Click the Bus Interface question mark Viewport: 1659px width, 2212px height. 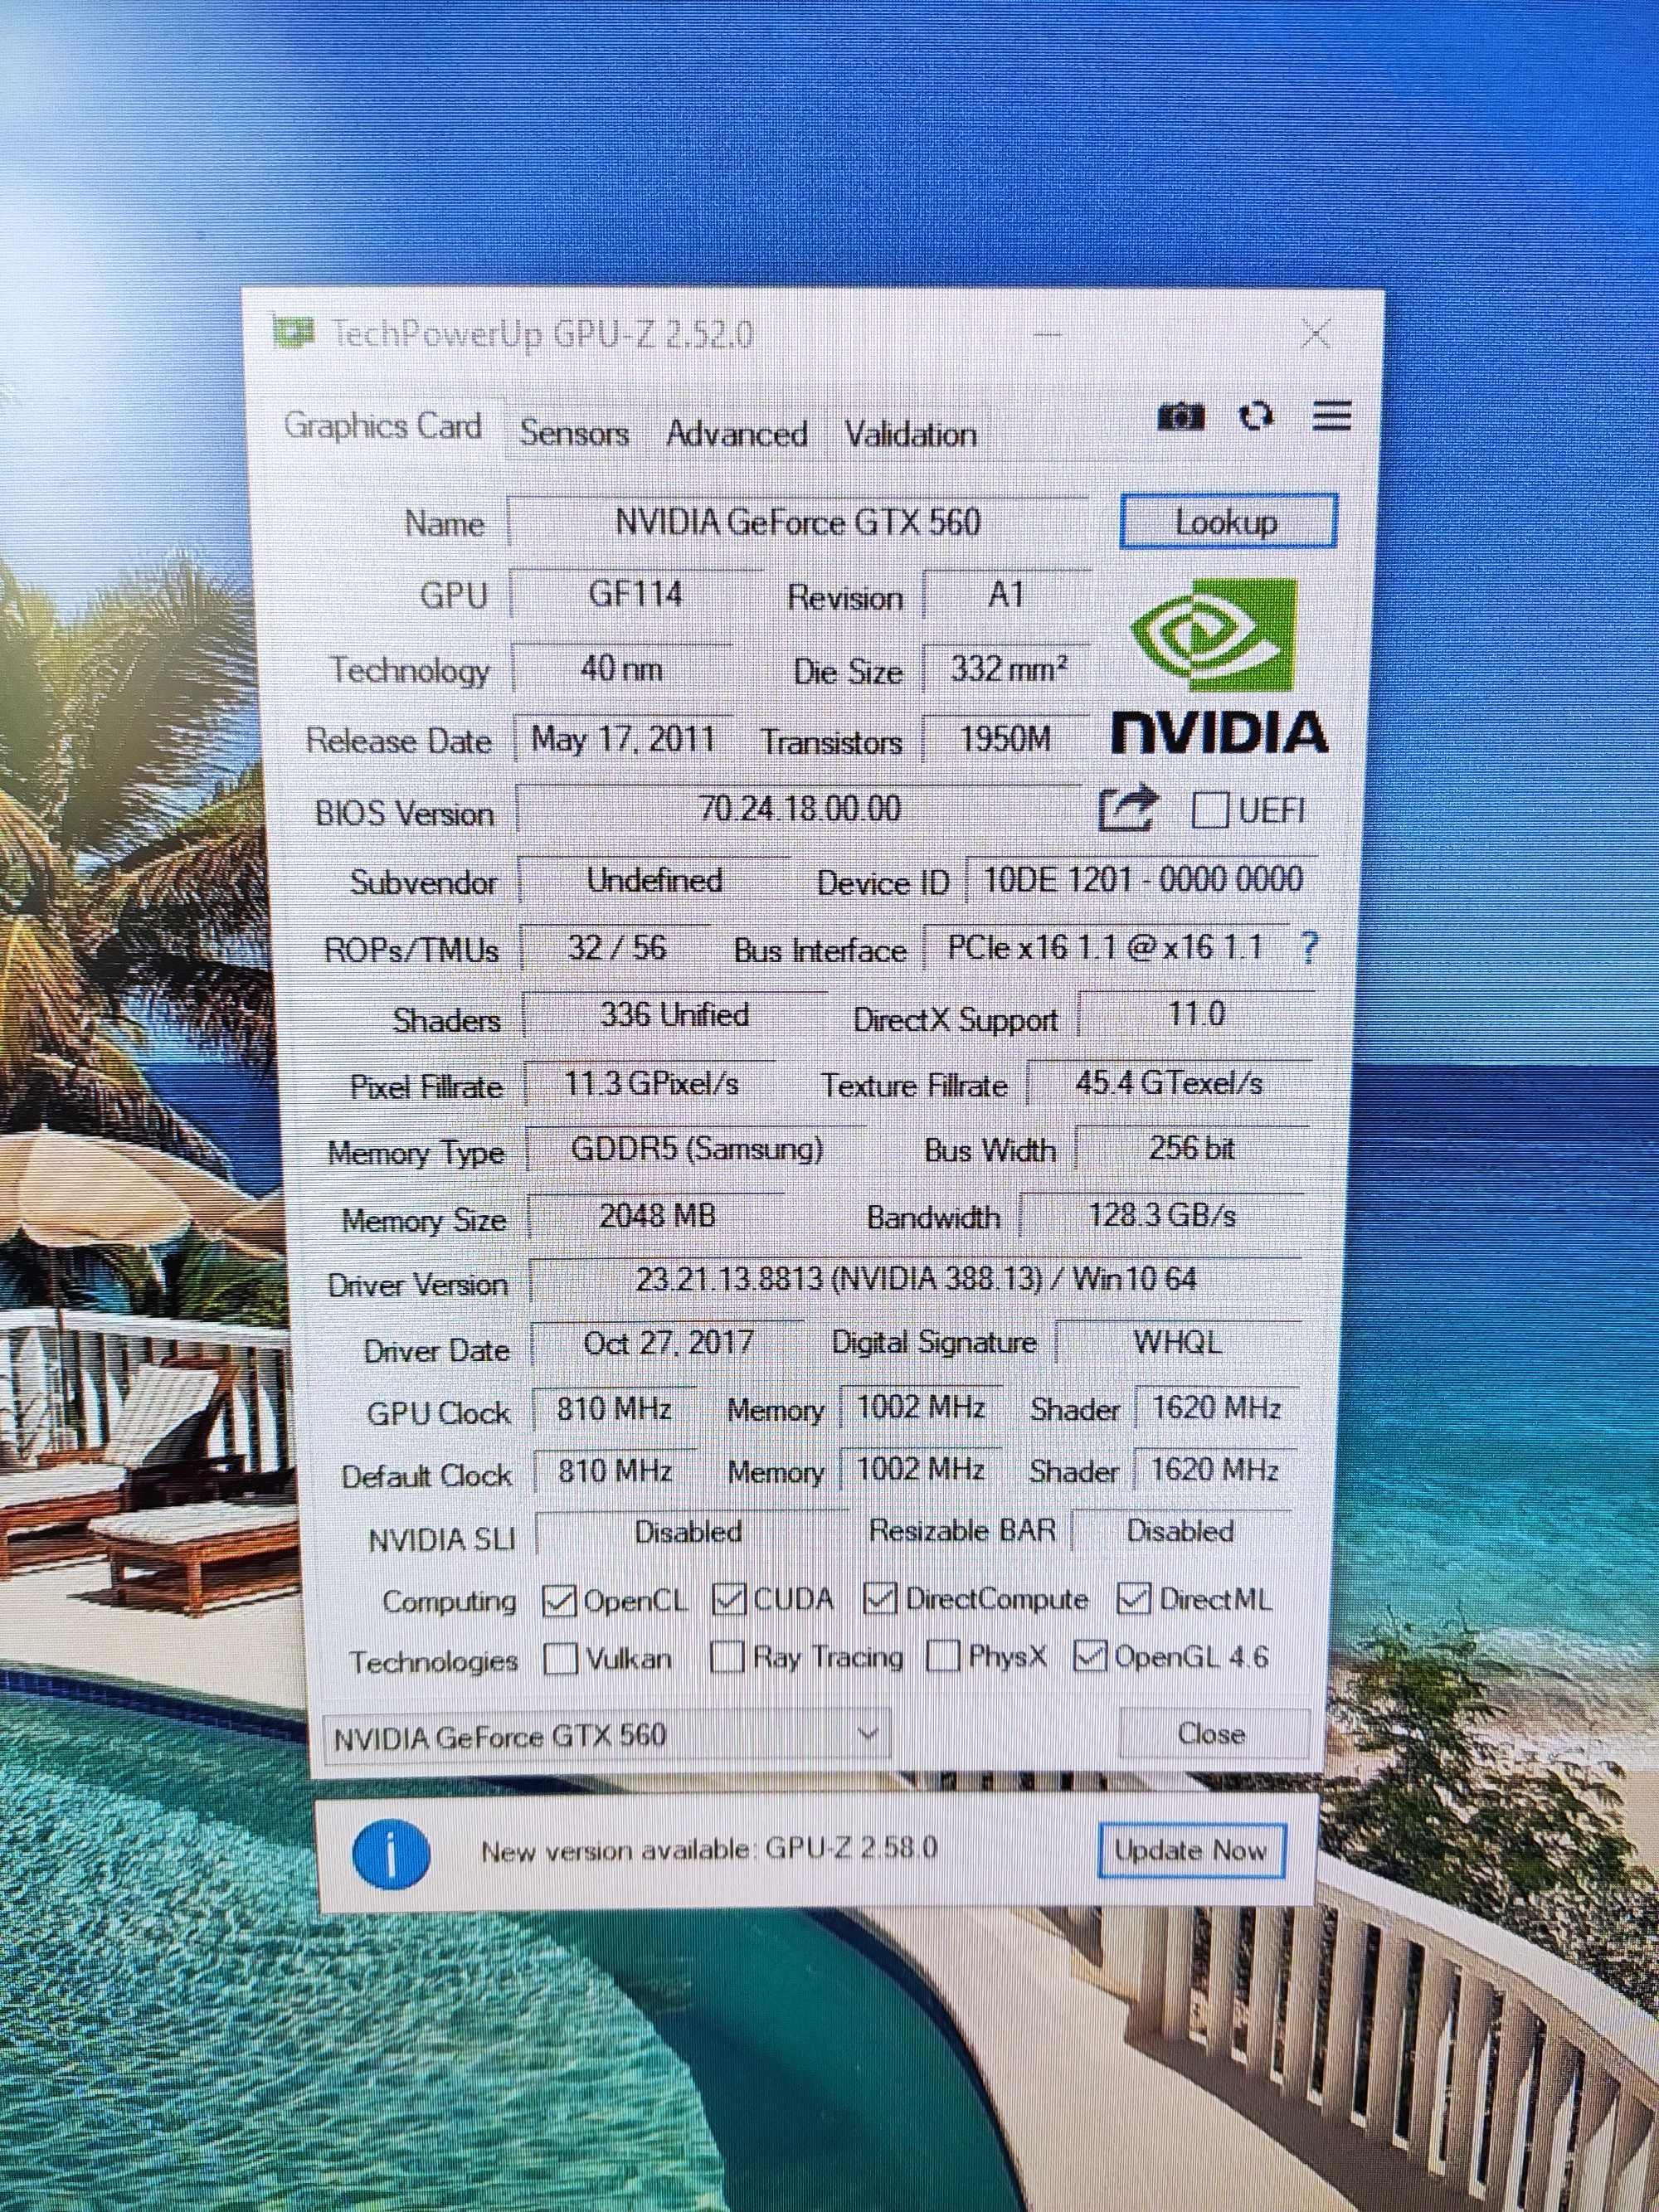(x=1307, y=947)
